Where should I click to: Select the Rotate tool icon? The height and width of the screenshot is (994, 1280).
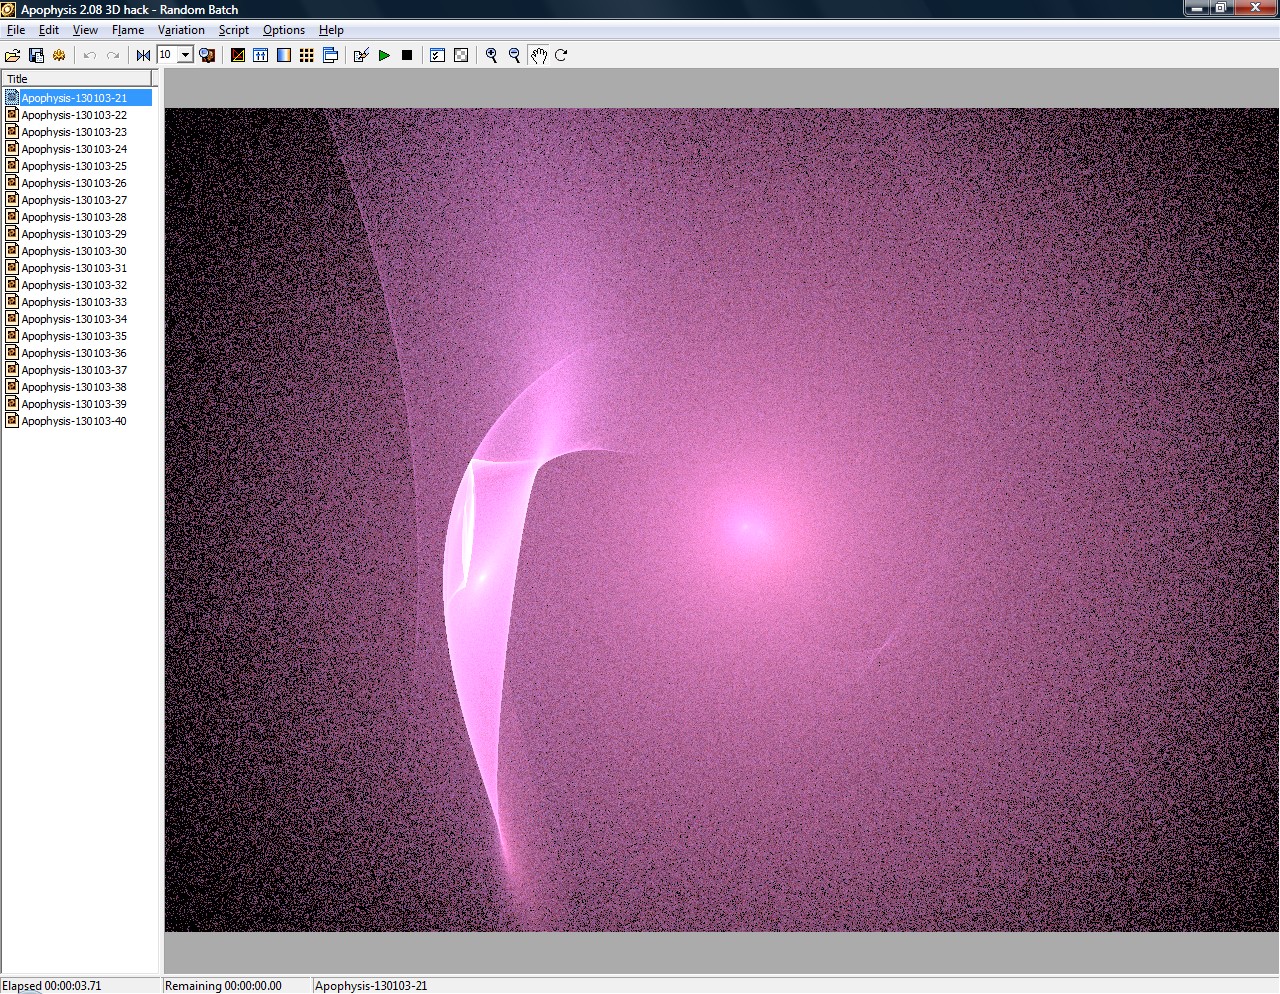561,55
